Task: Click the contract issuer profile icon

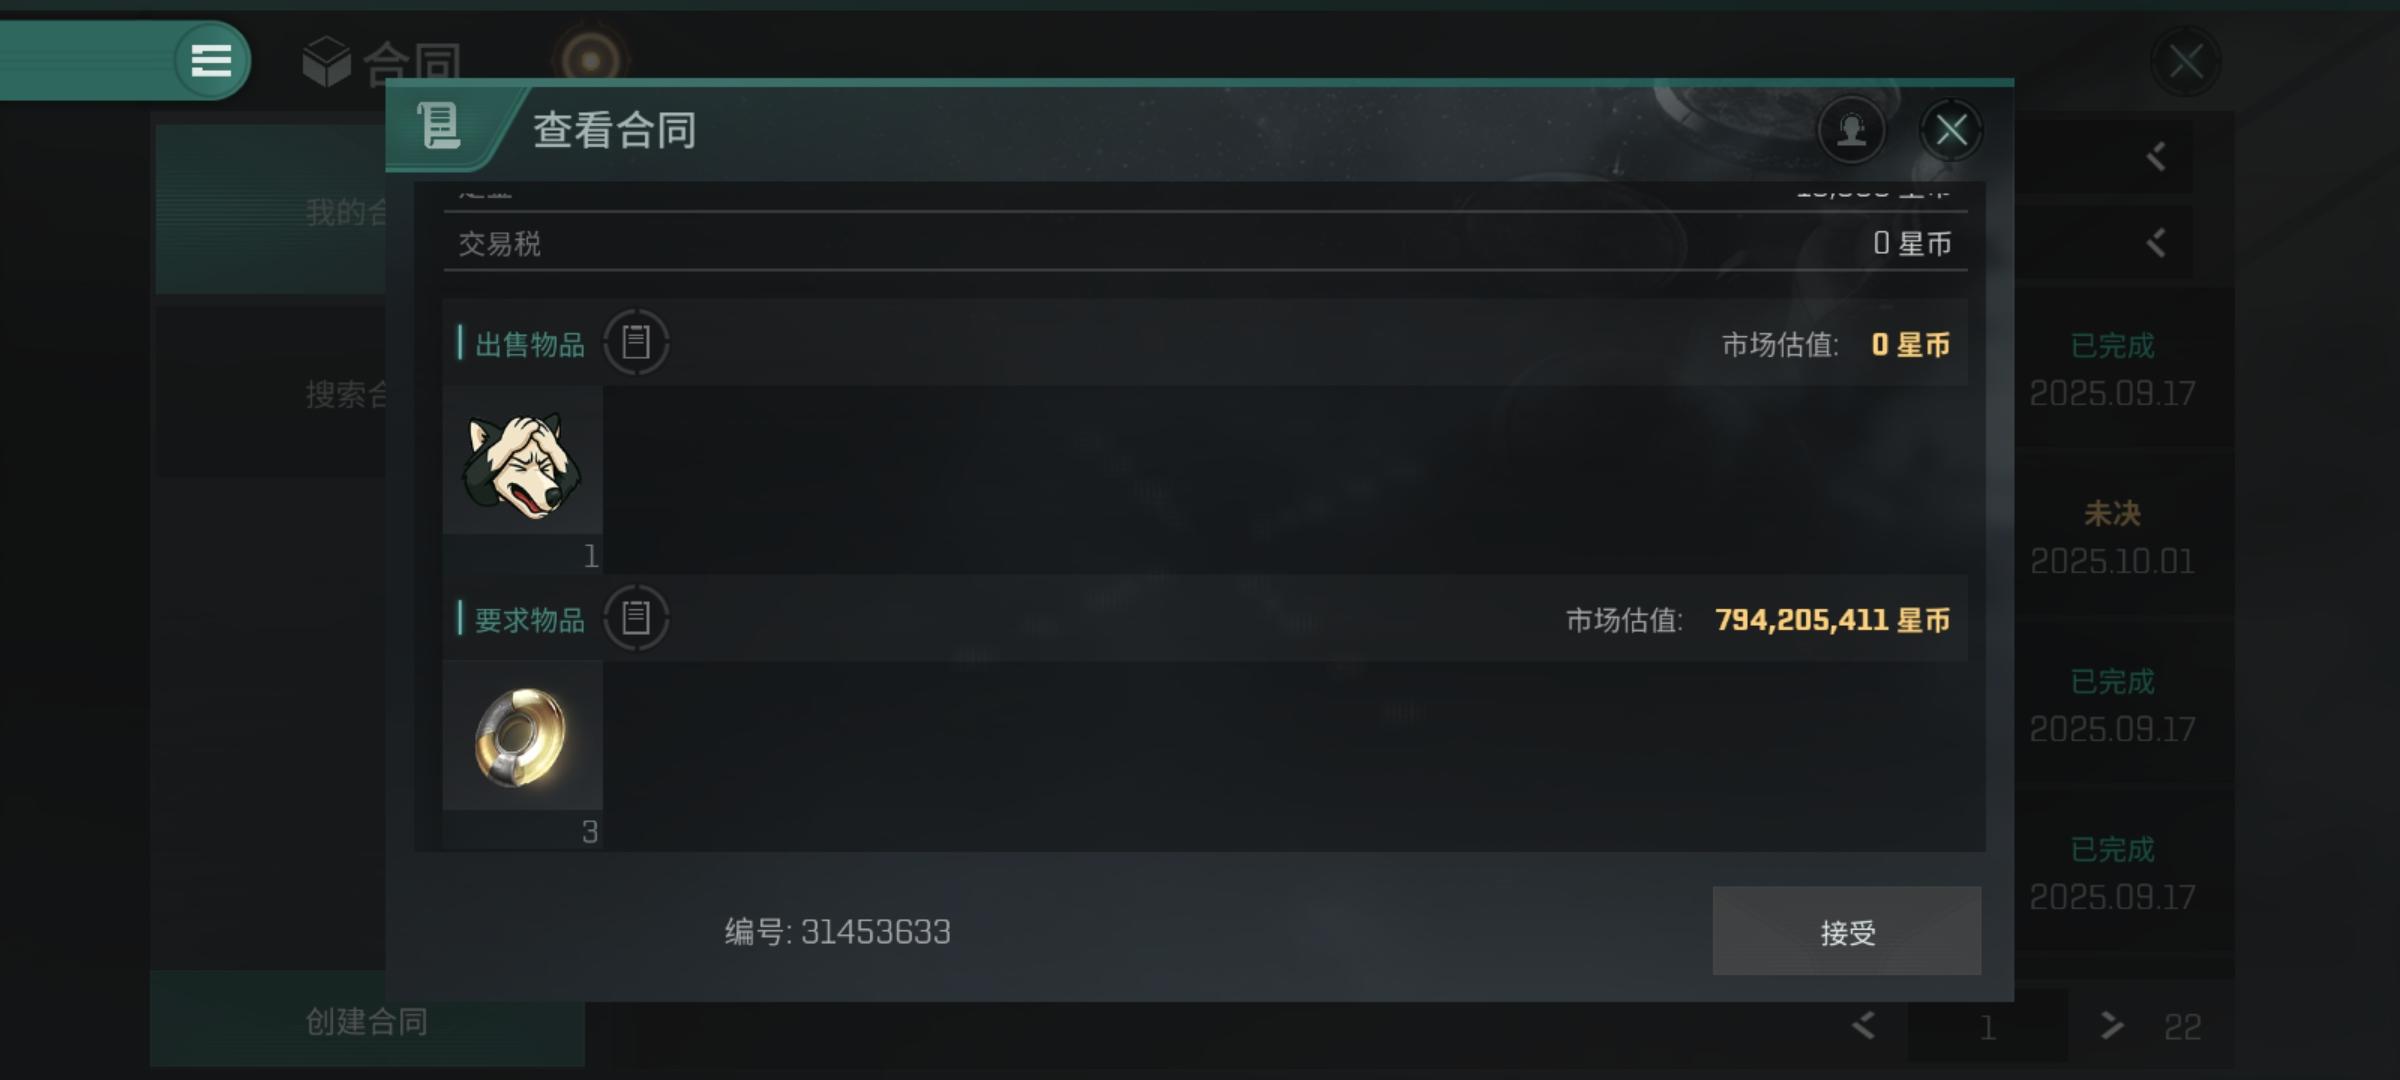Action: 1851,130
